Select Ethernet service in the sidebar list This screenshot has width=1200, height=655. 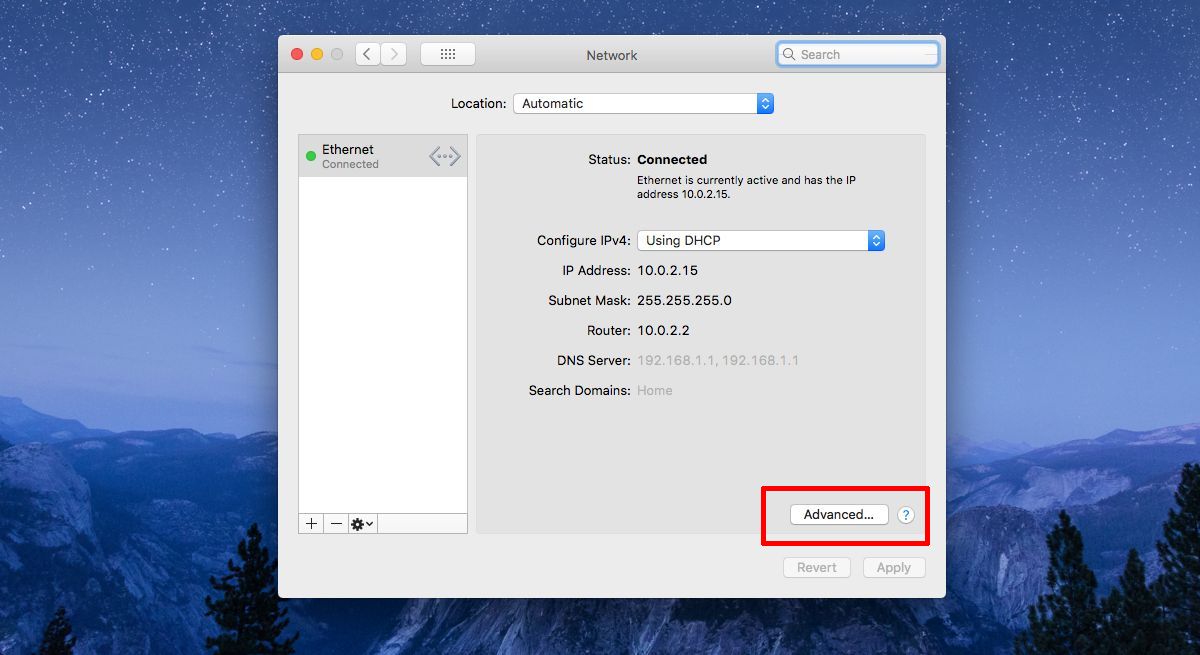[x=383, y=156]
